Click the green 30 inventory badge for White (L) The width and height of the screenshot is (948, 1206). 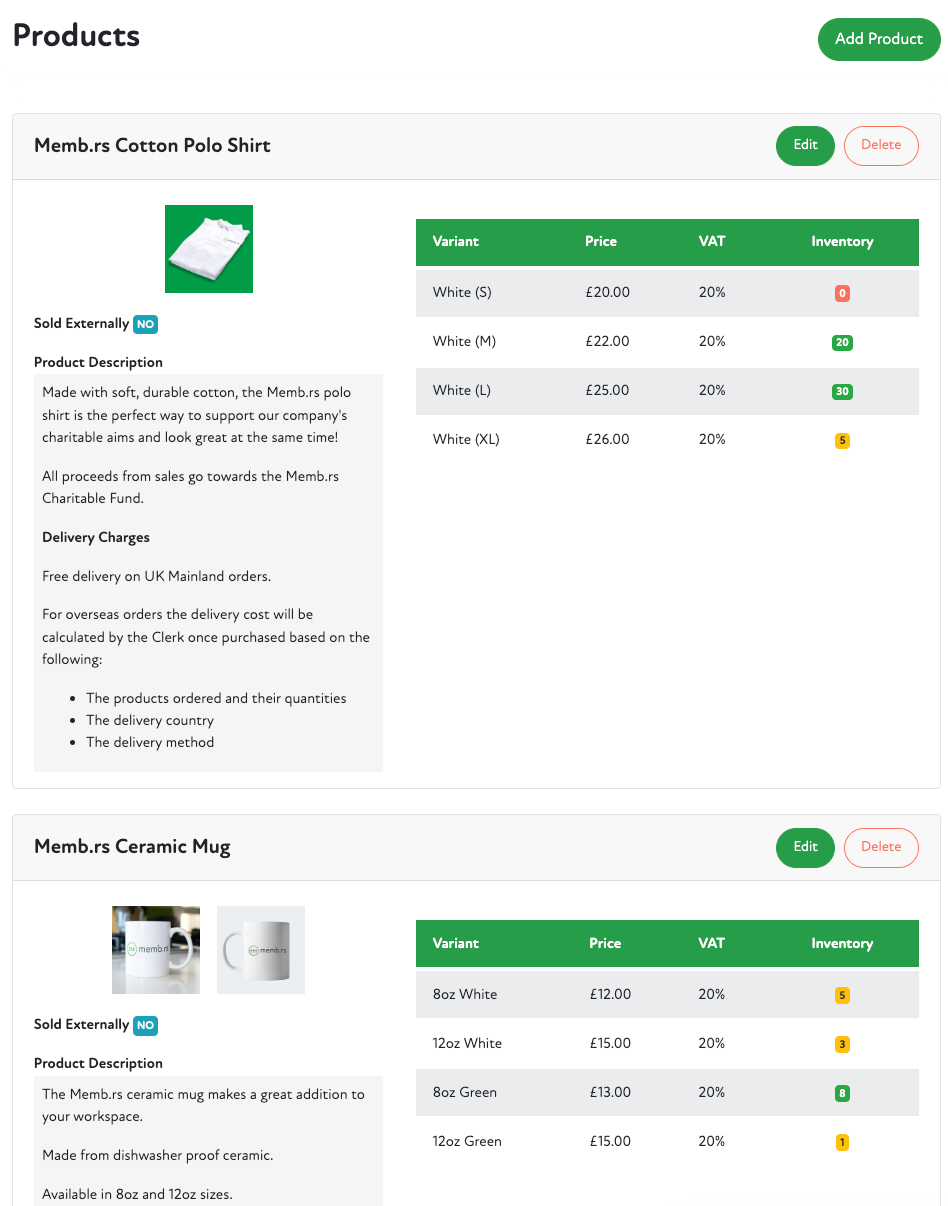[842, 392]
